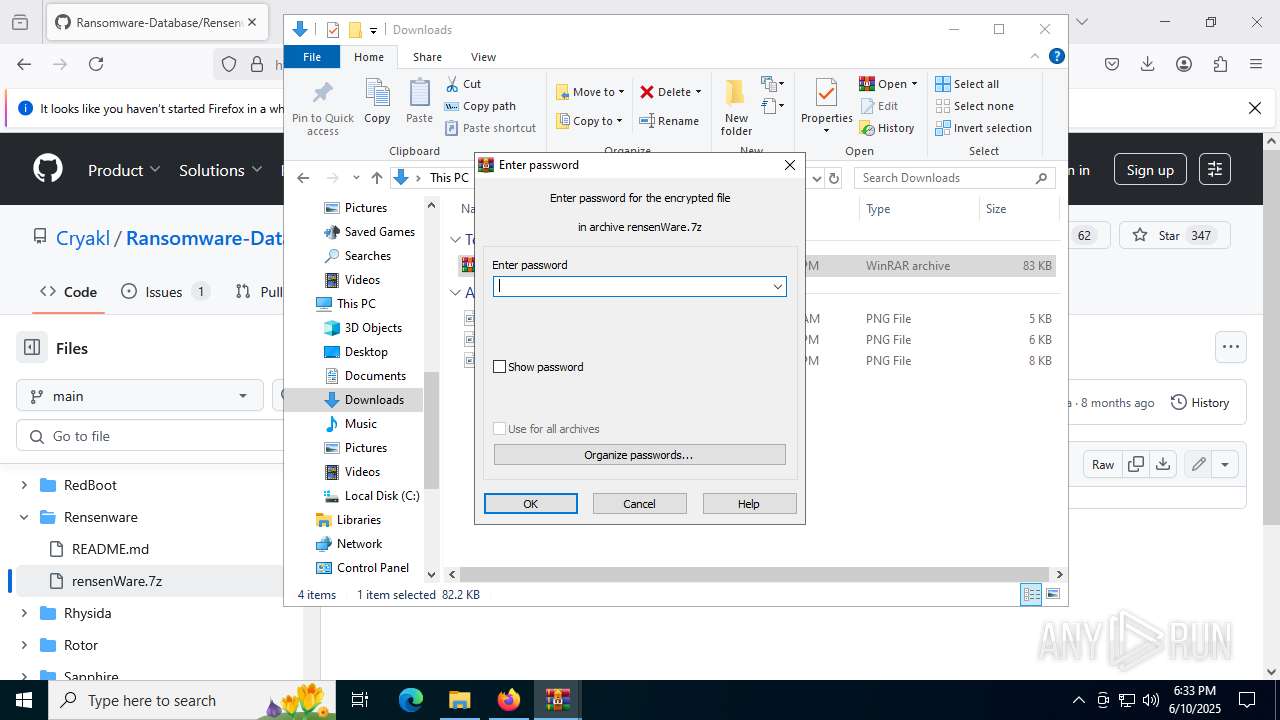This screenshot has height=720, width=1280.
Task: Select Documents in Explorer navigation pane
Action: 375,376
